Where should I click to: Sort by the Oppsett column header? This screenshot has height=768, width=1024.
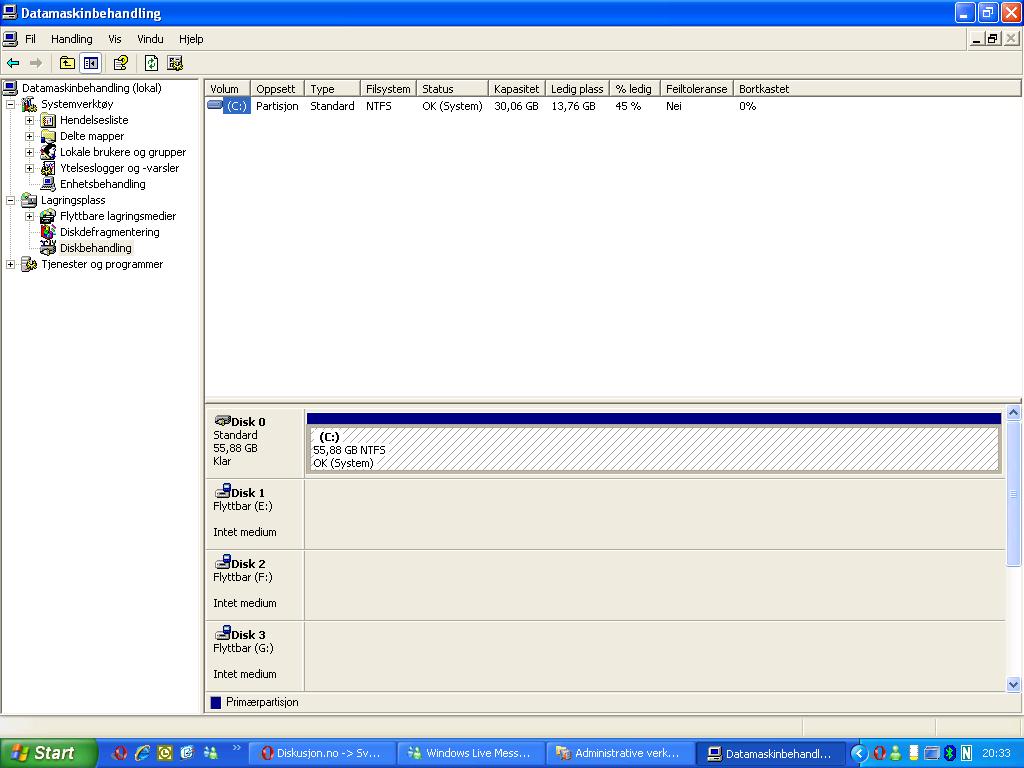277,89
